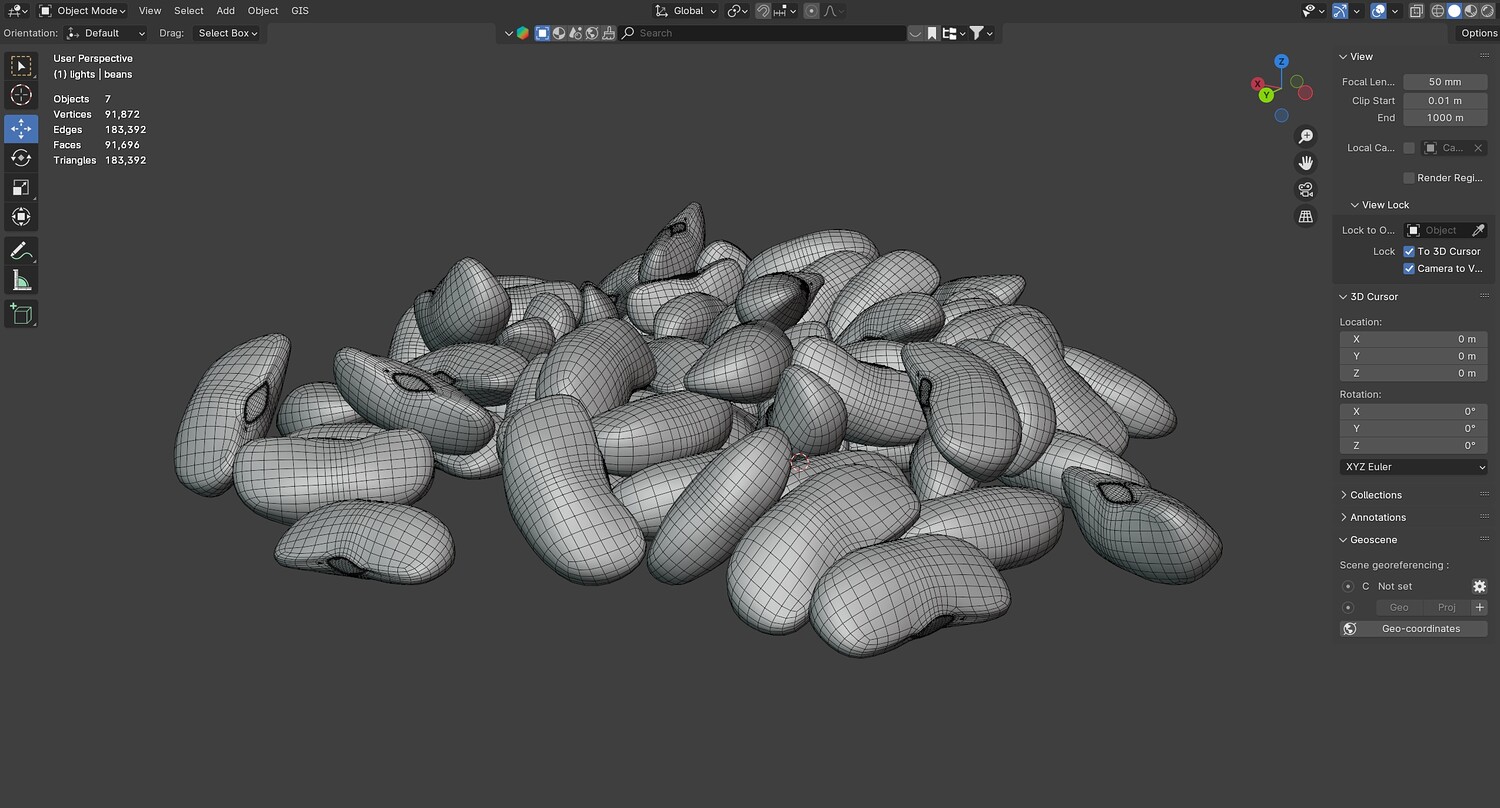Open the GIS menu
Image resolution: width=1500 pixels, height=808 pixels.
(300, 11)
